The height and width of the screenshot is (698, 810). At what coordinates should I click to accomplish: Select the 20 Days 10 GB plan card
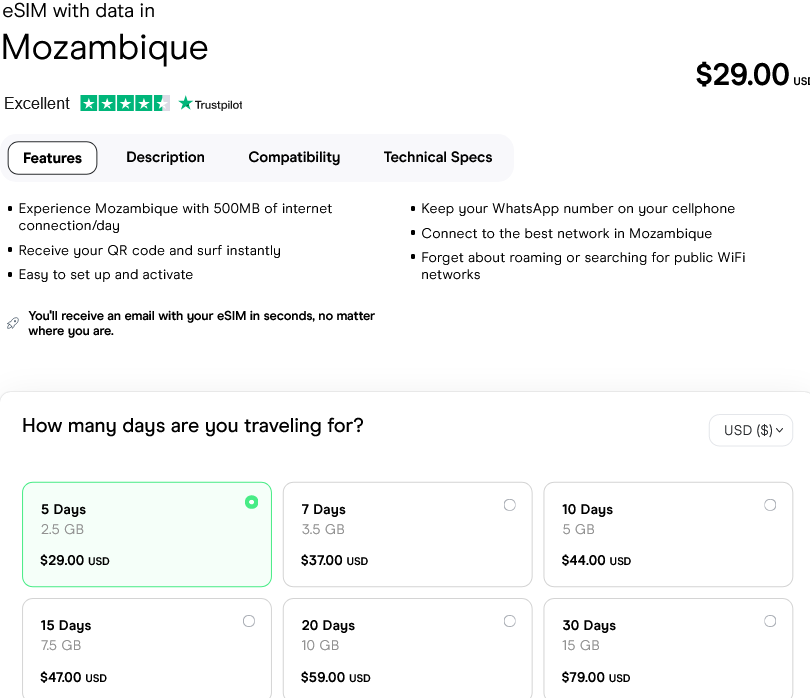coord(407,648)
